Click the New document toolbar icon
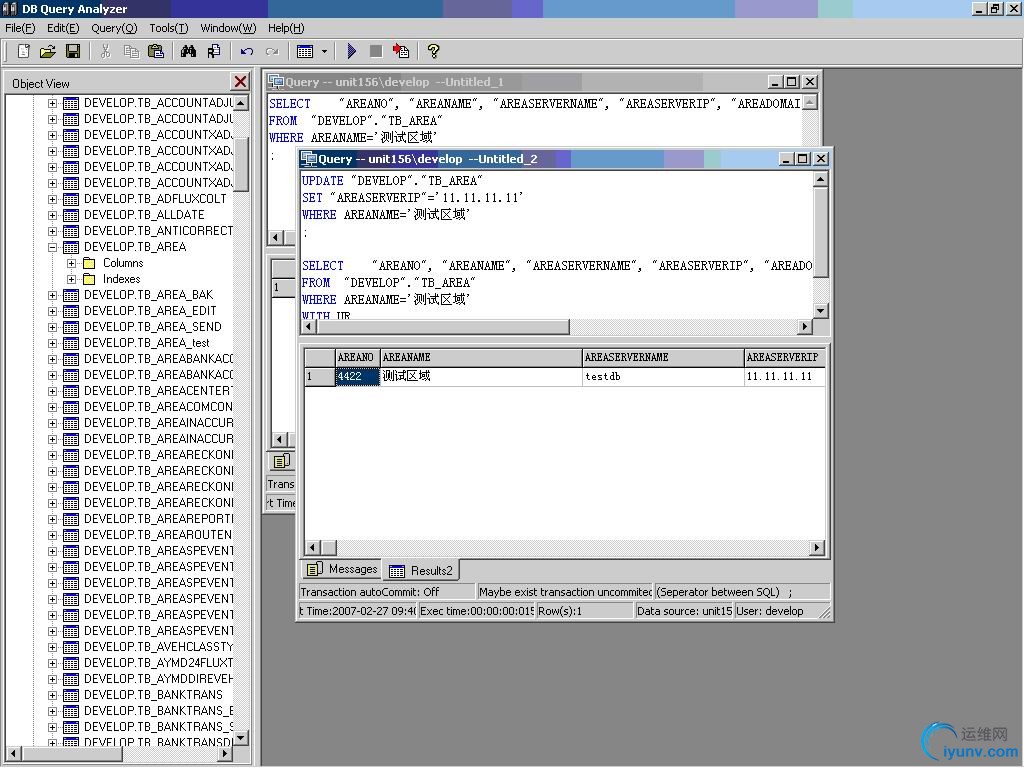Image resolution: width=1024 pixels, height=768 pixels. tap(24, 51)
